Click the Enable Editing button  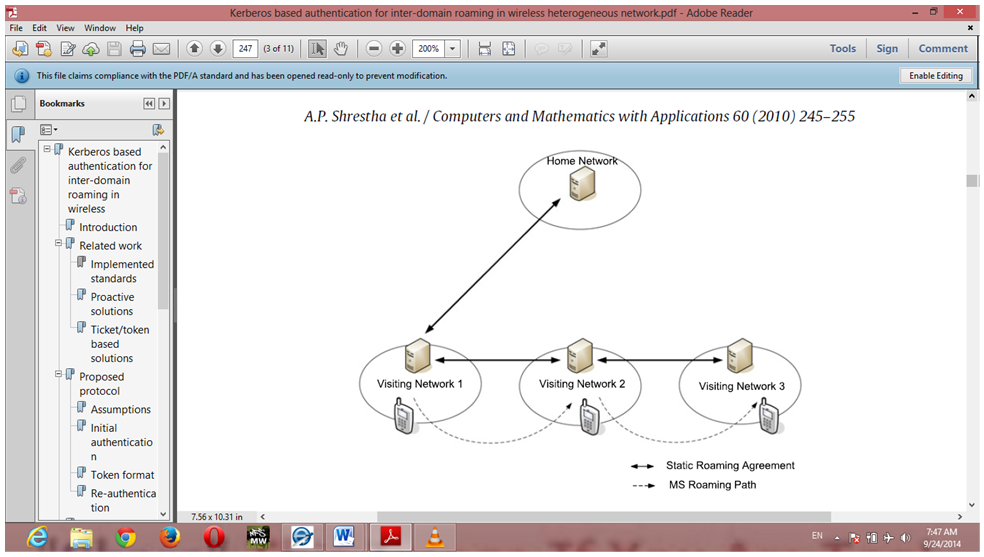click(935, 76)
